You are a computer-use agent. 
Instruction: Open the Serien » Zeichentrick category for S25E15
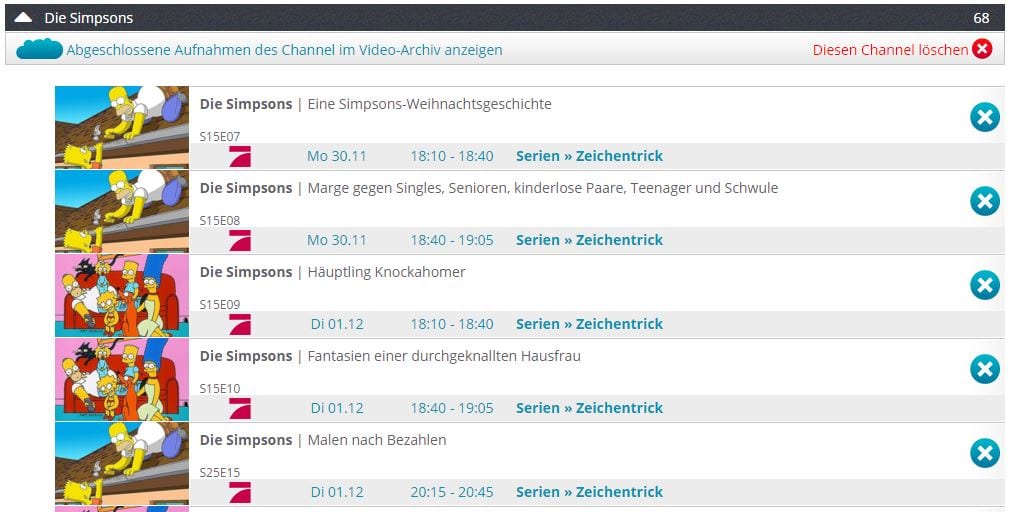point(589,492)
